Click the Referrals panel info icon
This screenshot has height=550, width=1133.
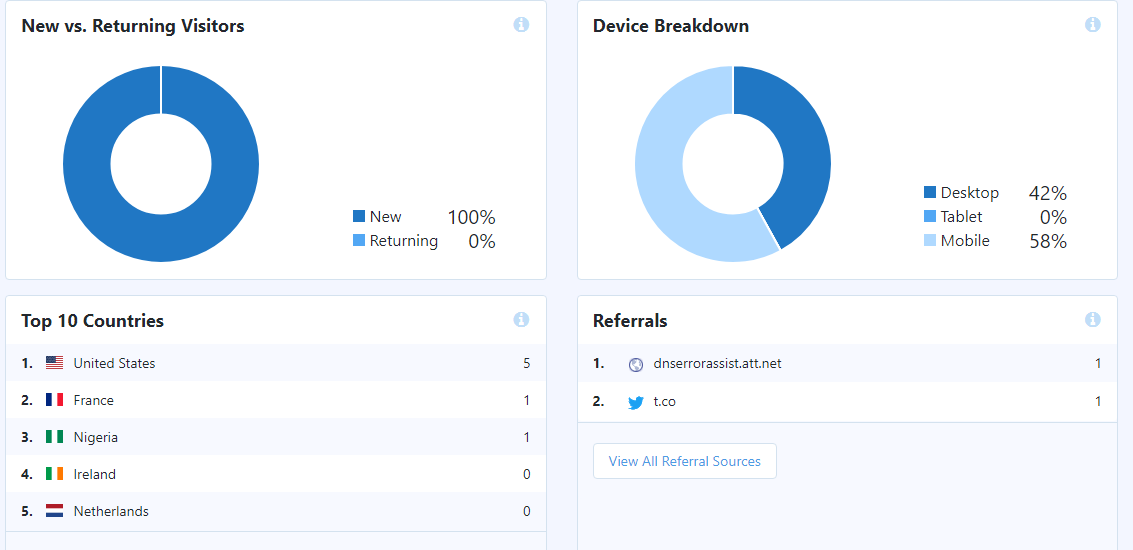[1093, 319]
